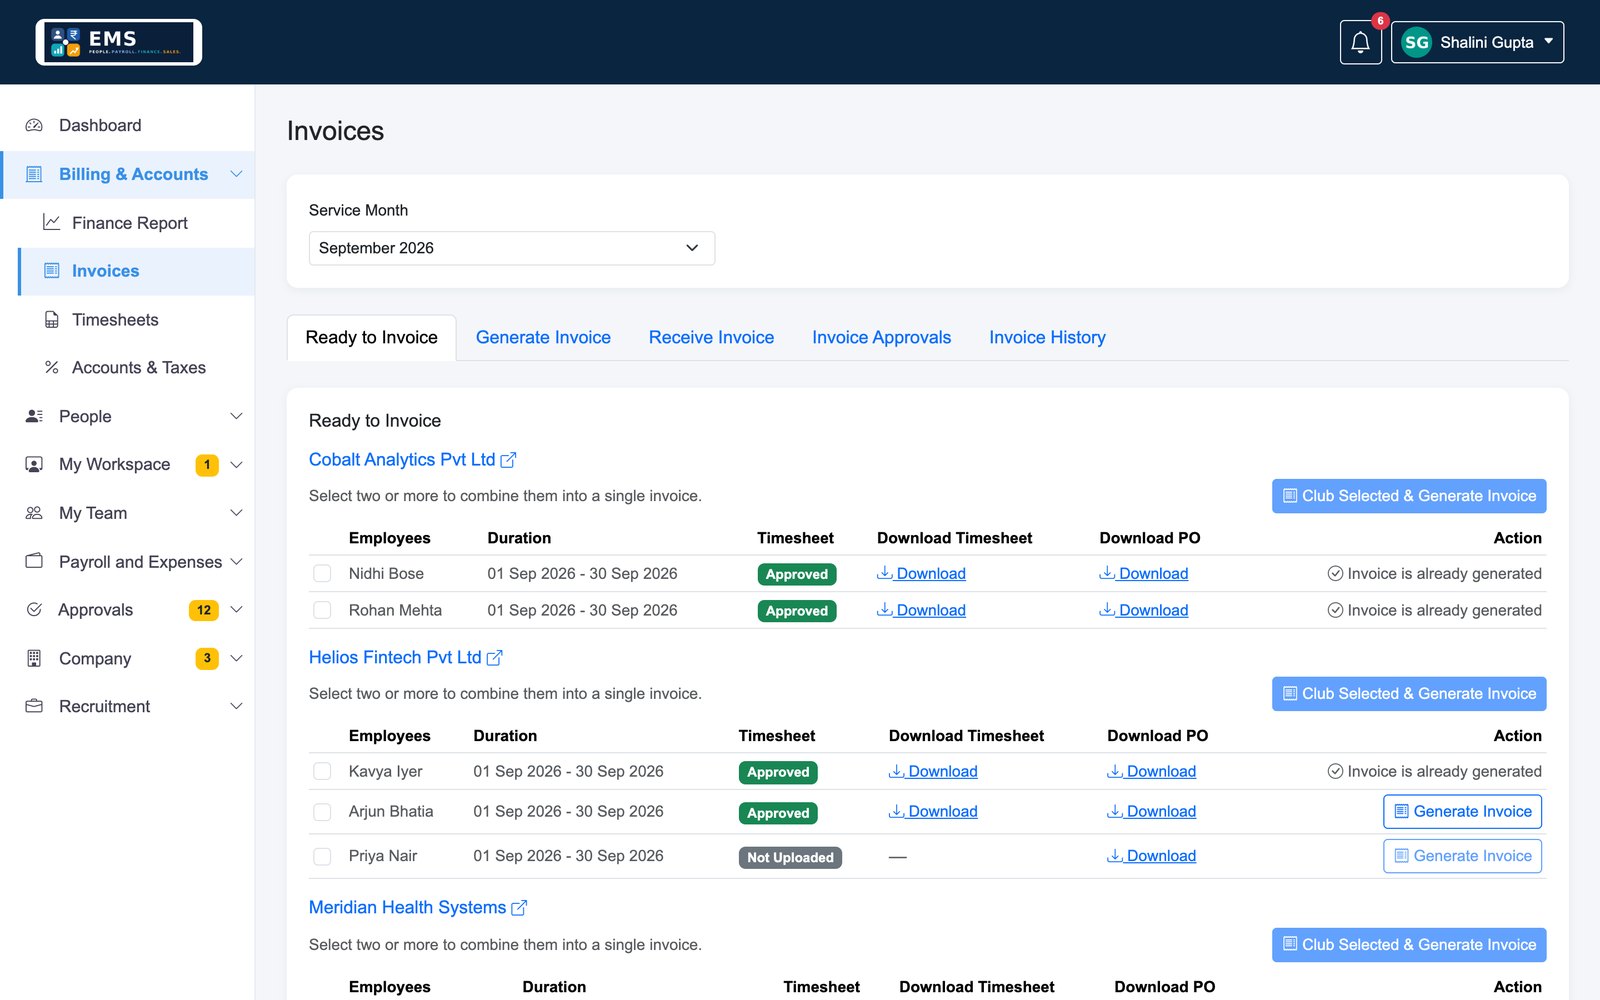This screenshot has width=1600, height=1000.
Task: Select Arjun Bhatia's checkbox
Action: (322, 812)
